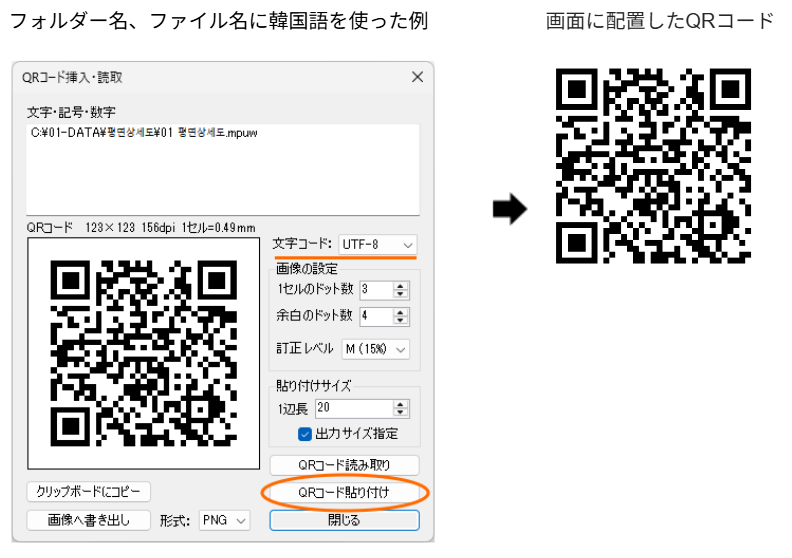
Task: Open the 文字コード UTF-8 dropdown
Action: [x=377, y=245]
